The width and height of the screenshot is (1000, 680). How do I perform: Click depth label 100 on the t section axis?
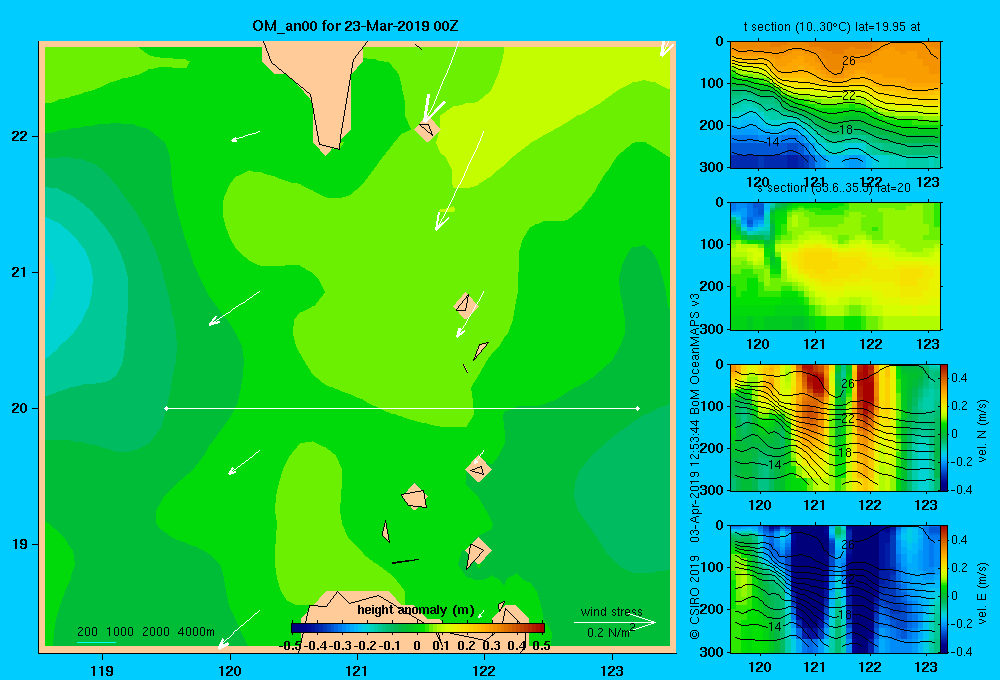[x=713, y=83]
